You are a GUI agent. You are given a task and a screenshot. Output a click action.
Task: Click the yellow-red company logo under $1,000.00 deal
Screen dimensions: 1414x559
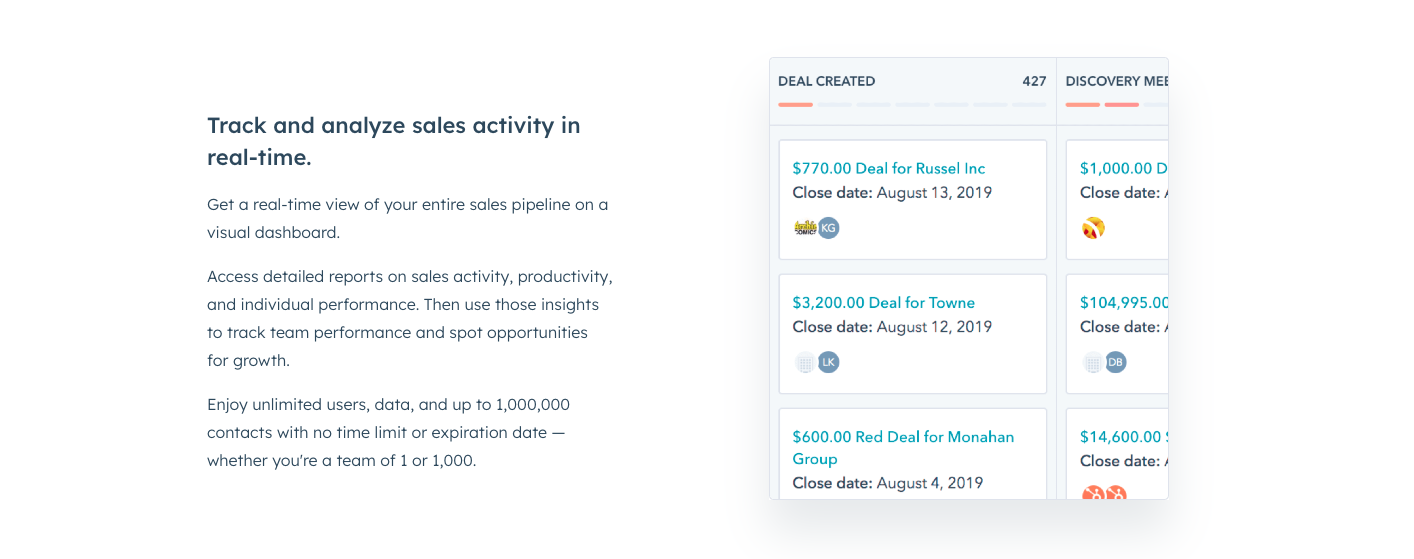click(1093, 228)
